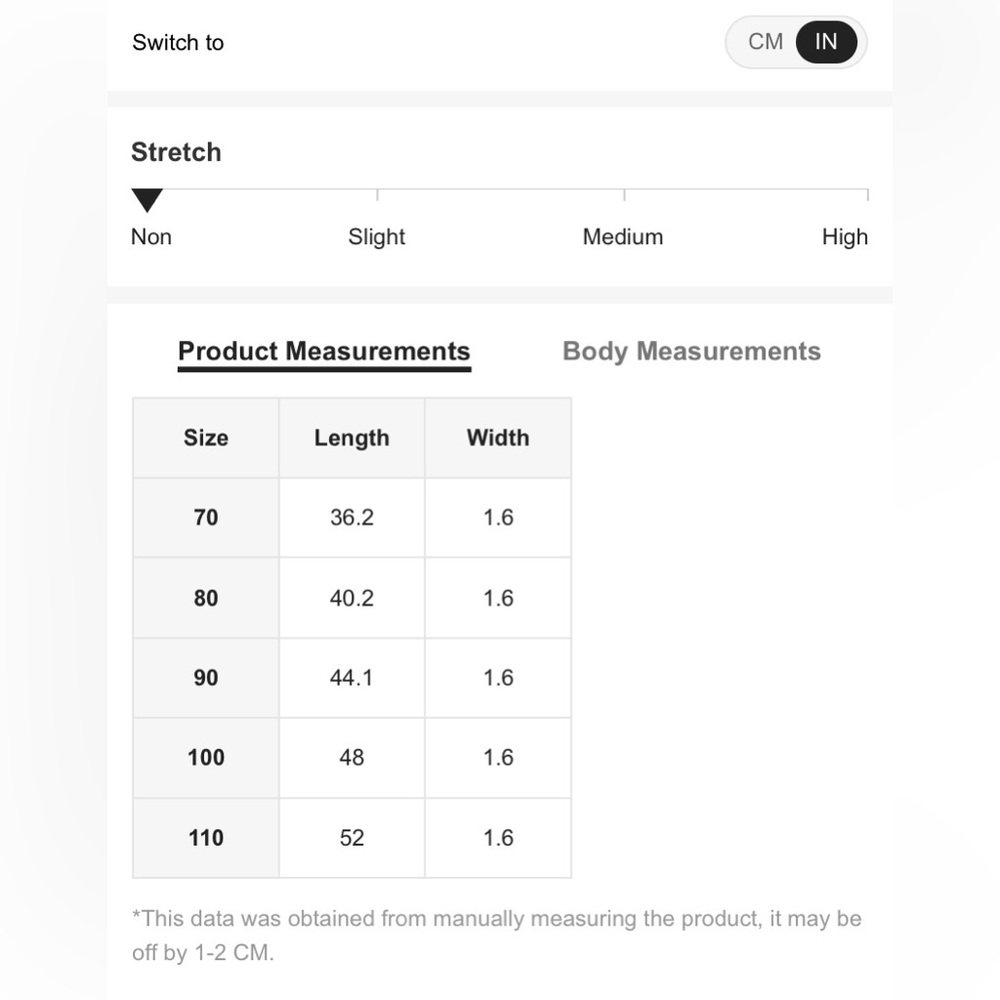Select the size 70 row header
This screenshot has width=1000, height=1000.
(205, 518)
